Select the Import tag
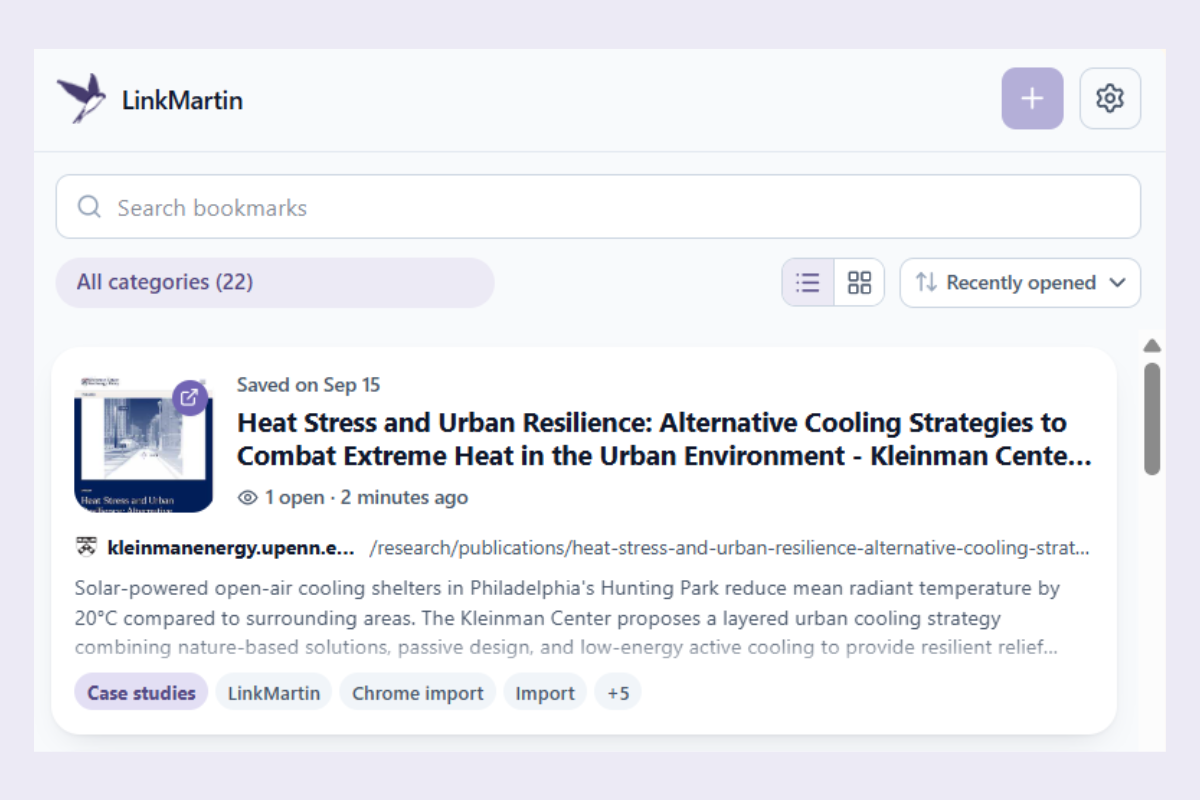This screenshot has height=800, width=1200. [545, 692]
